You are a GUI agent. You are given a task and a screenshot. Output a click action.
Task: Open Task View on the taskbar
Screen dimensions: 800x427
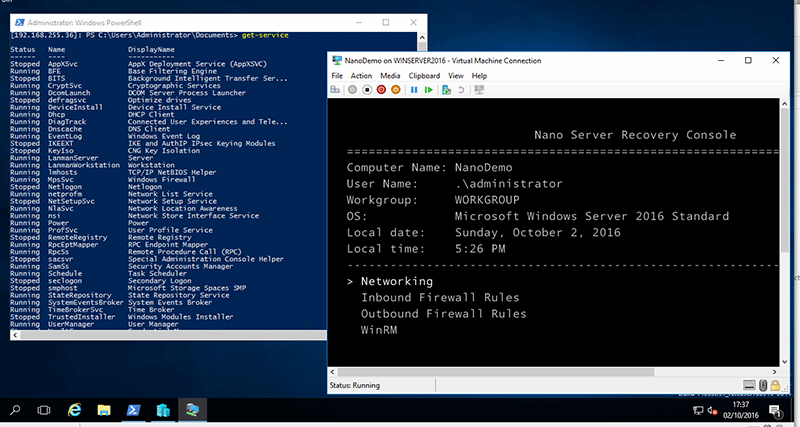click(44, 410)
